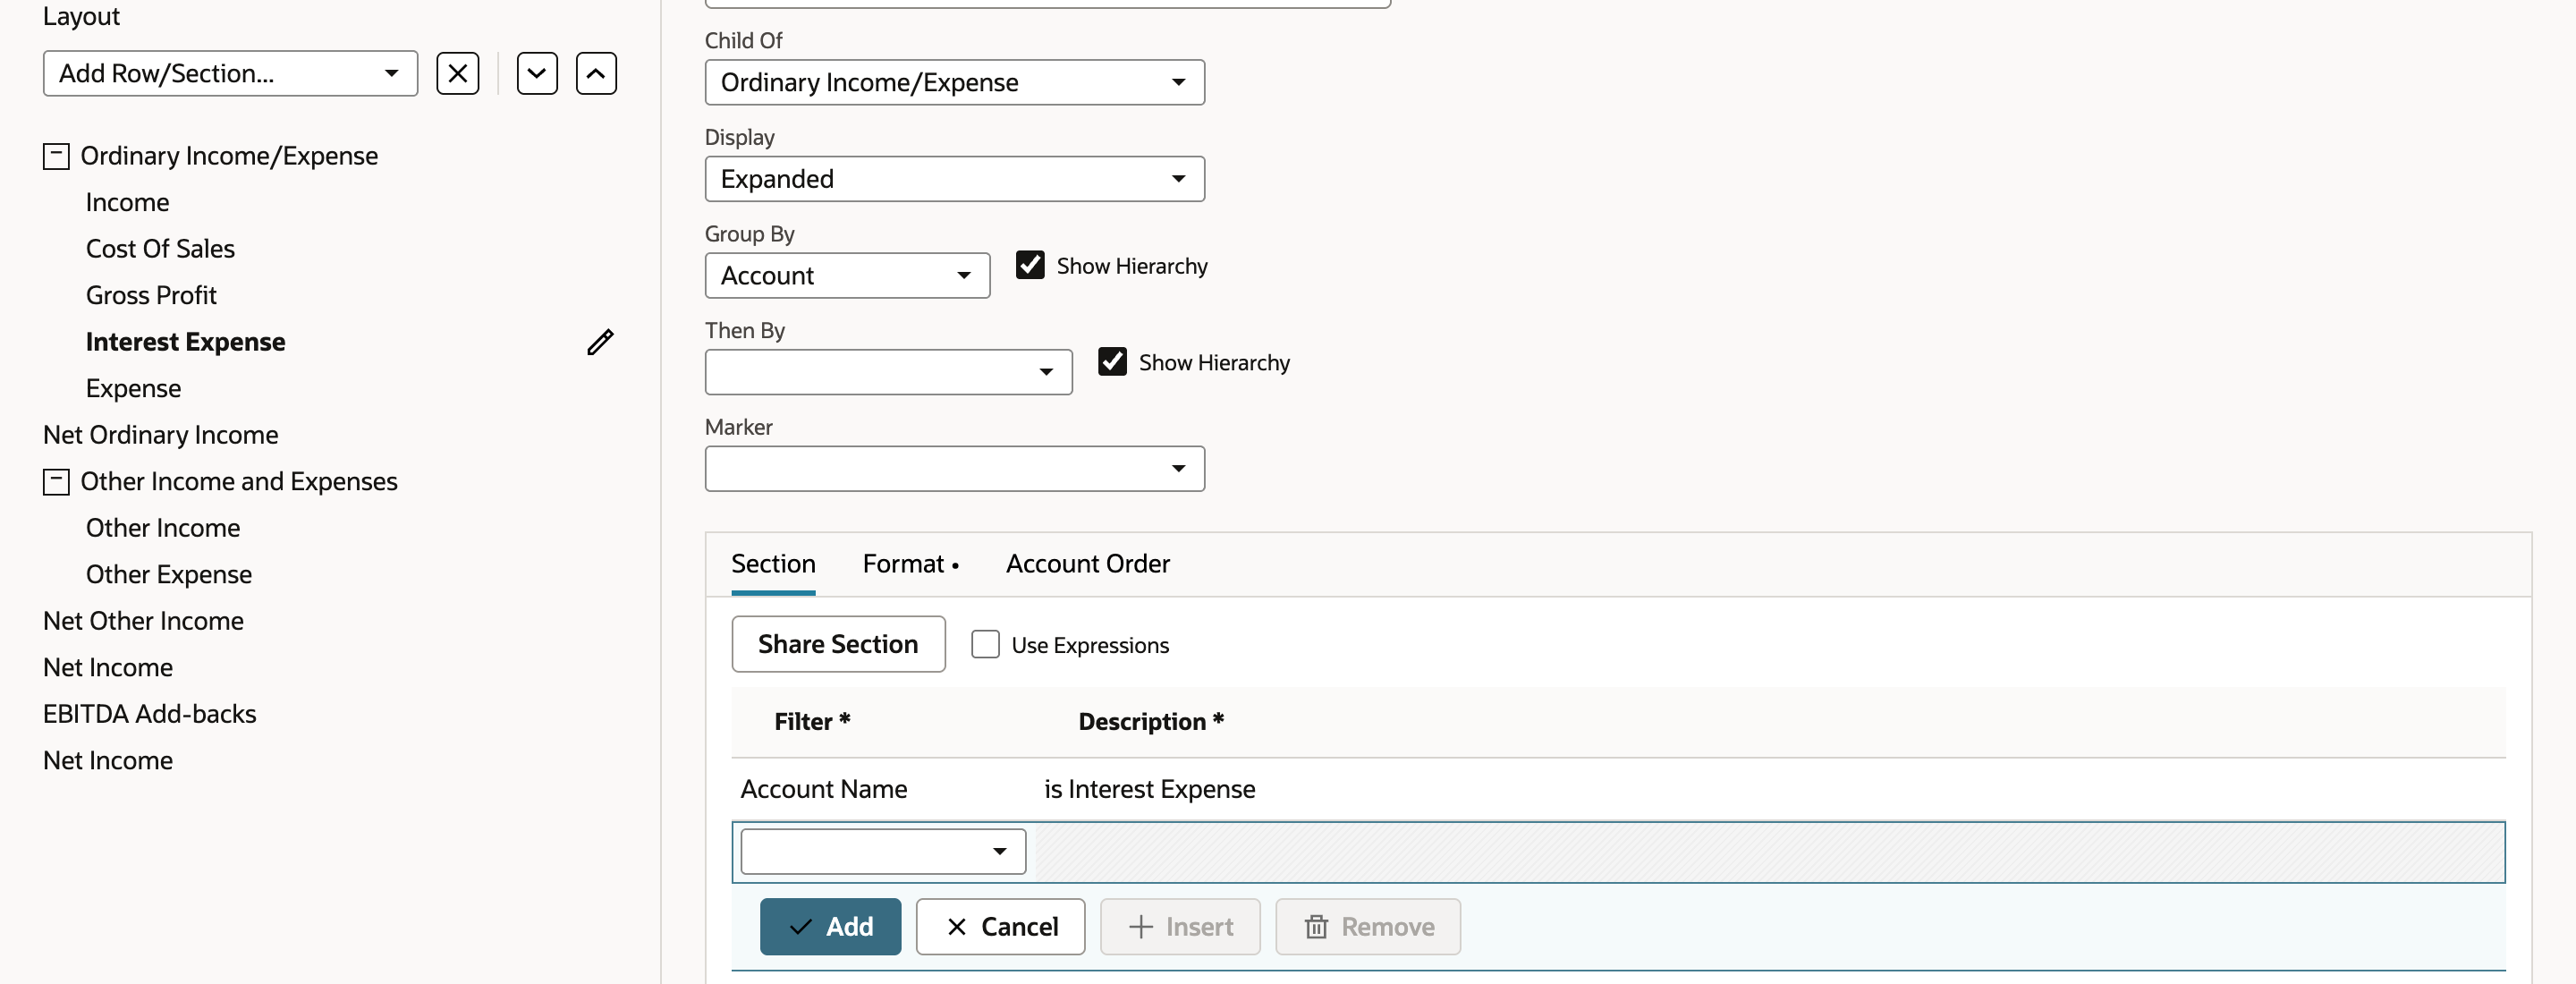The image size is (2576, 984).
Task: Select Other Expense row
Action: [x=168, y=574]
